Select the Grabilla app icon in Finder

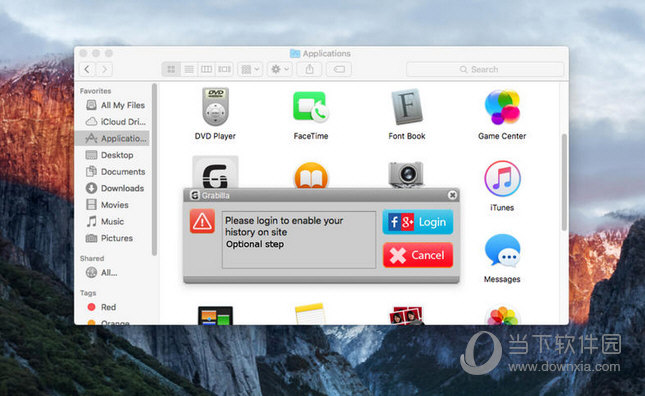(x=215, y=173)
